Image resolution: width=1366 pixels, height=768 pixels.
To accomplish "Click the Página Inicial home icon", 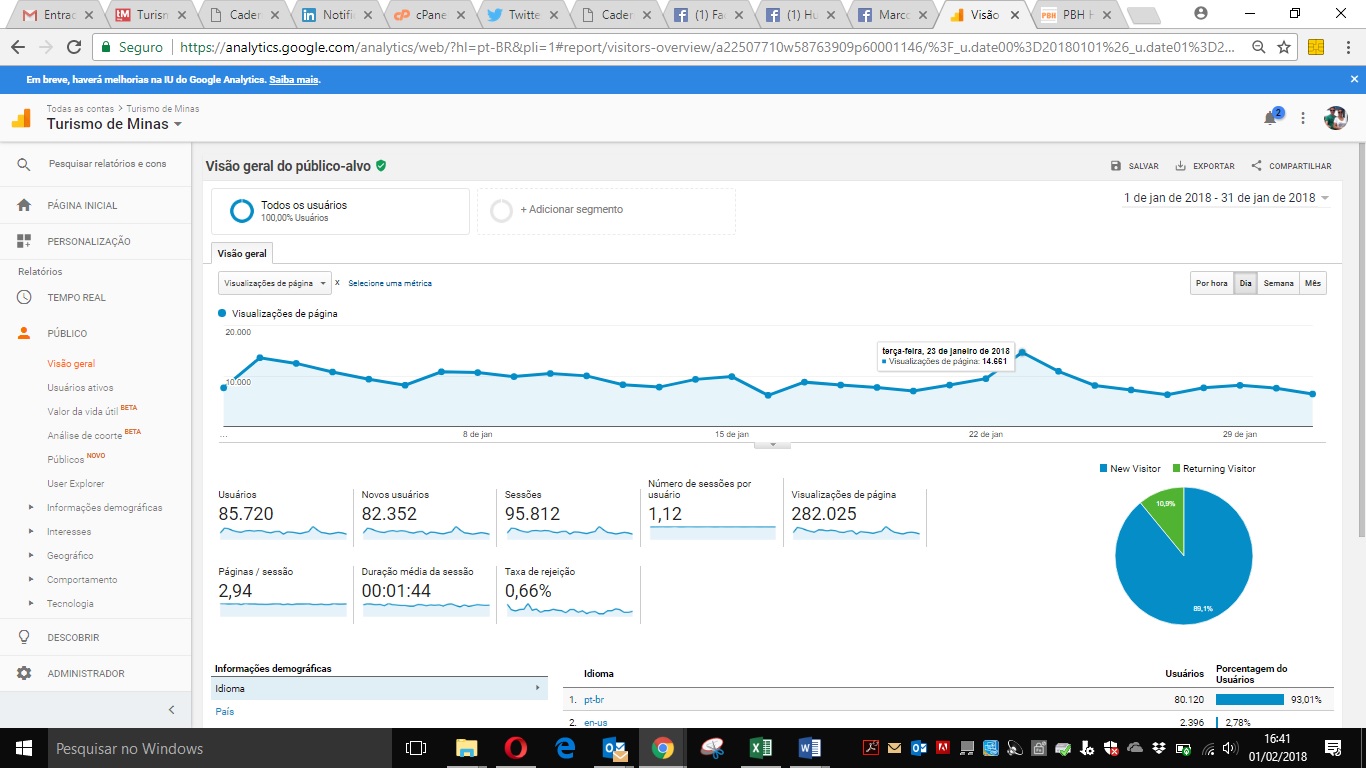I will click(24, 205).
